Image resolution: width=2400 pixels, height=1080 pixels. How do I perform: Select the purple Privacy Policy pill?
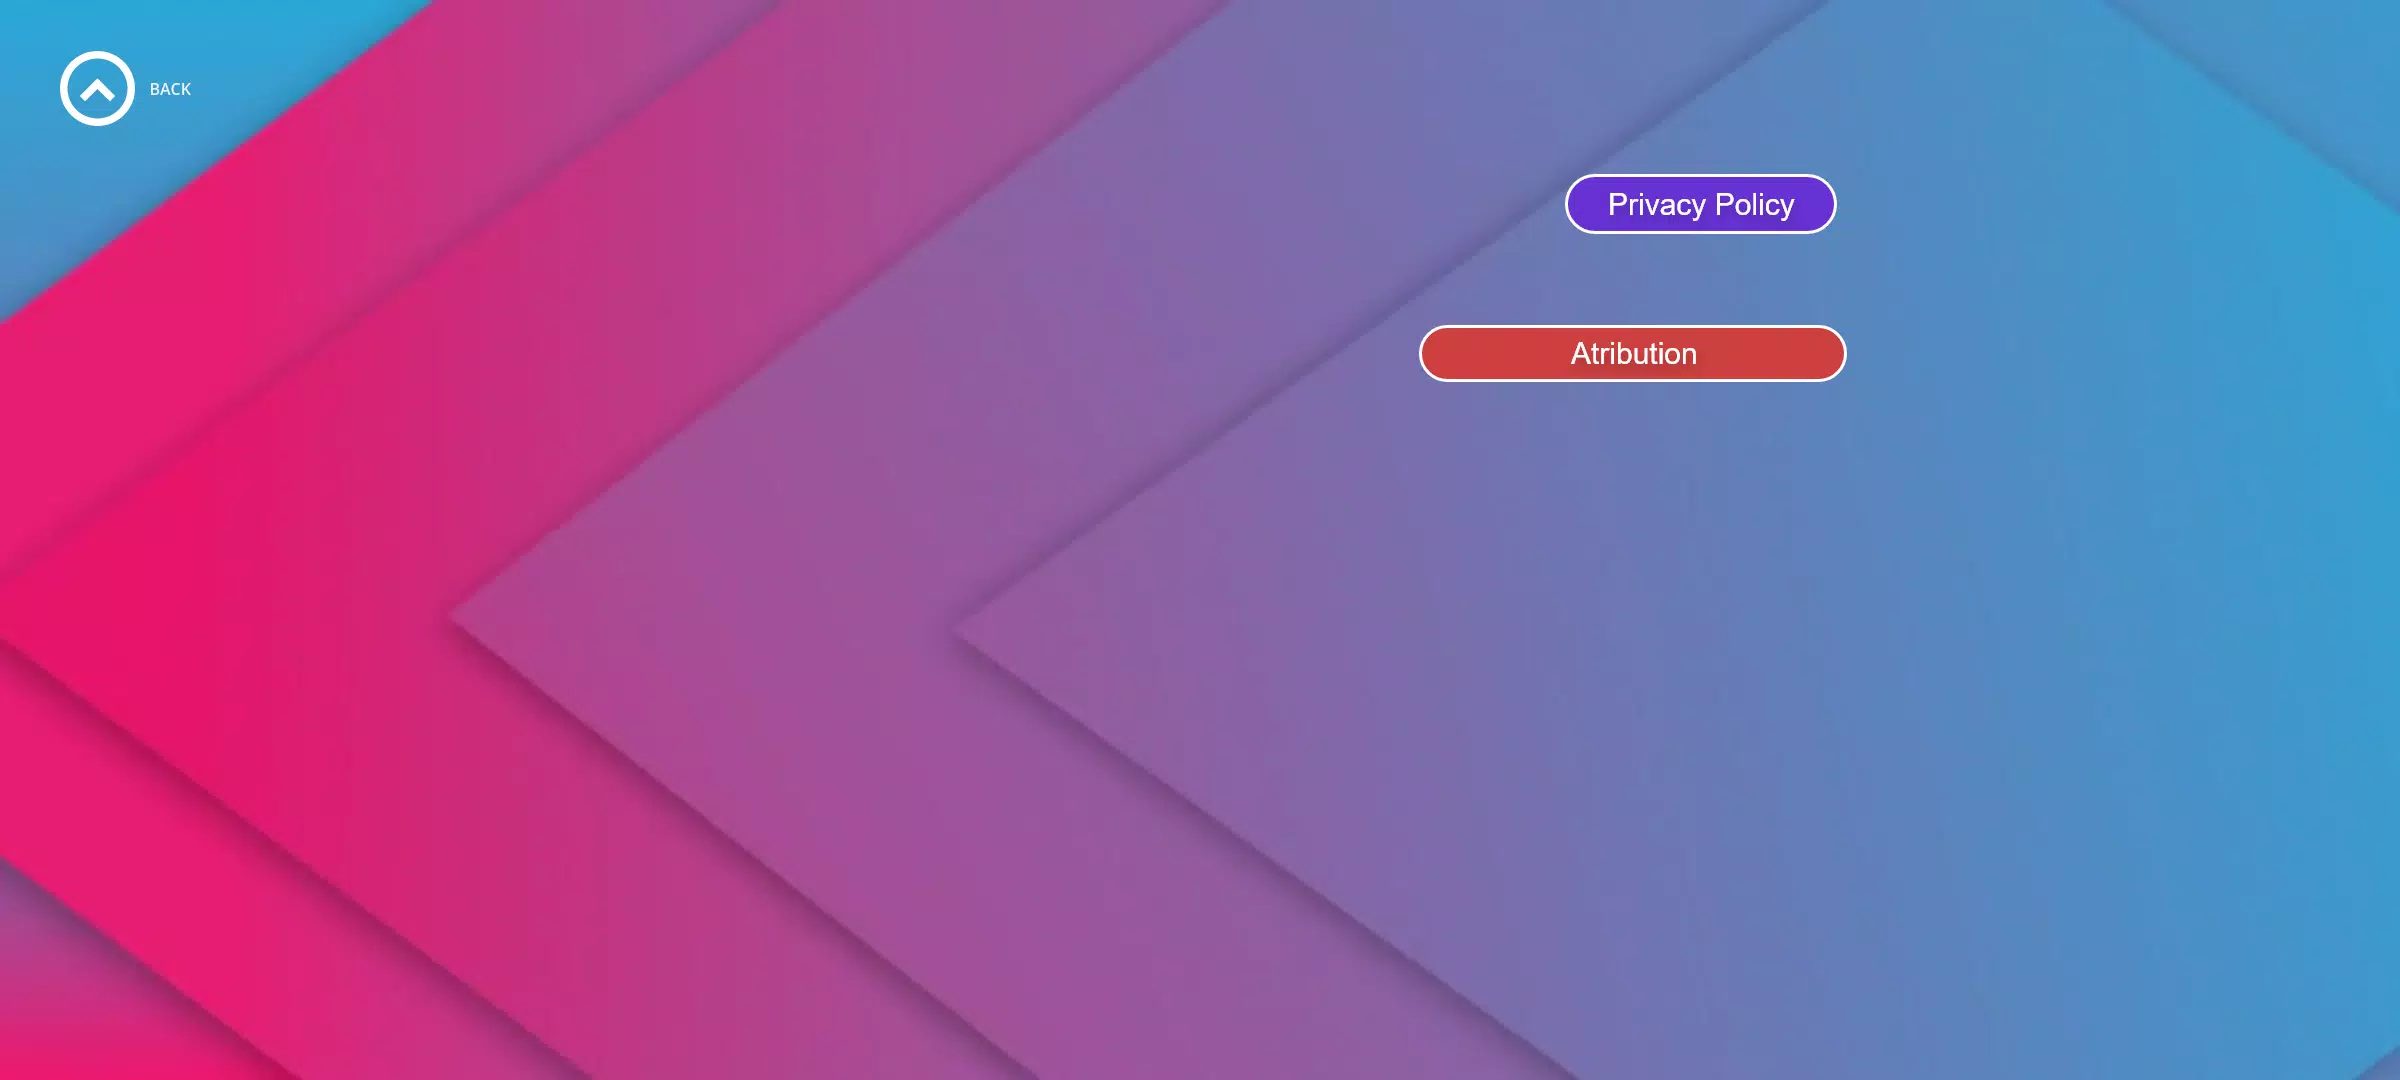[1700, 204]
